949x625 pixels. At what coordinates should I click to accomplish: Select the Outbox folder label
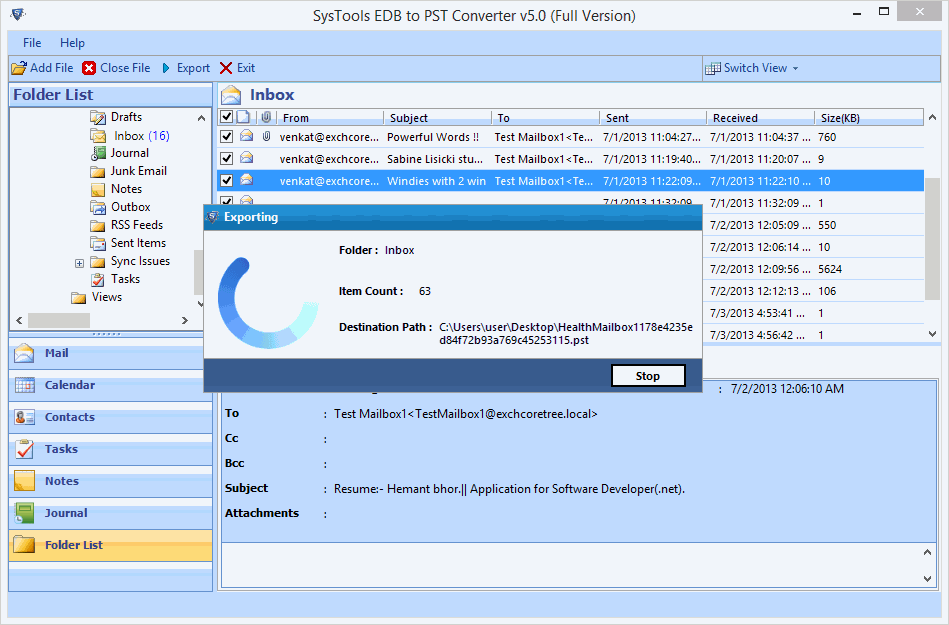130,207
